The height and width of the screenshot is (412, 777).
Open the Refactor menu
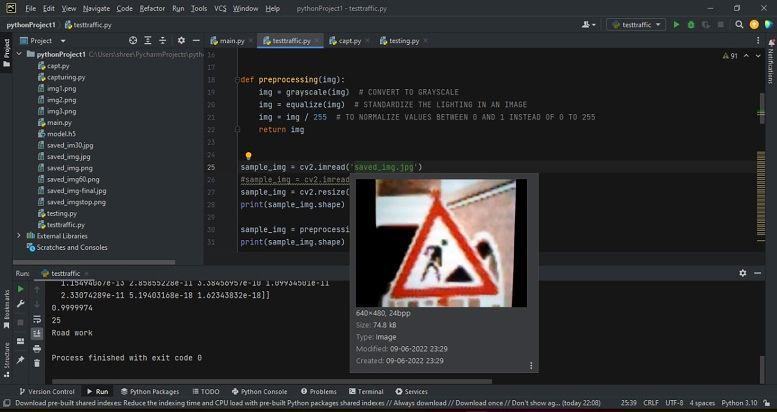coord(152,8)
